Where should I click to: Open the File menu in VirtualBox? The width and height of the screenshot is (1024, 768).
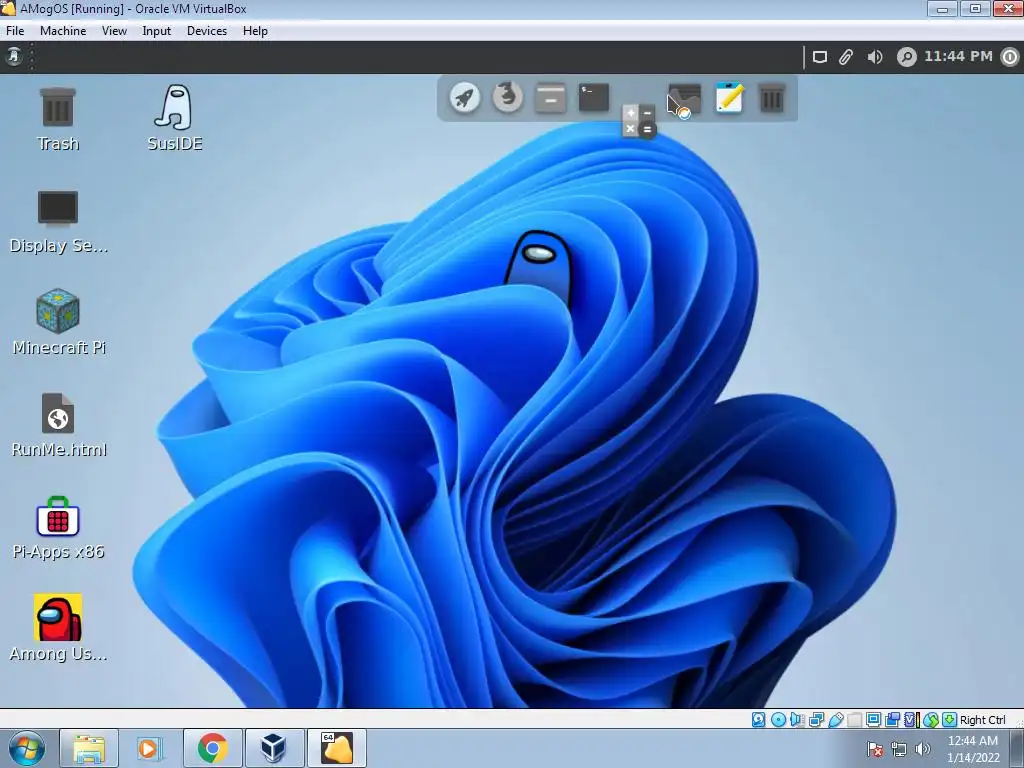coord(15,31)
